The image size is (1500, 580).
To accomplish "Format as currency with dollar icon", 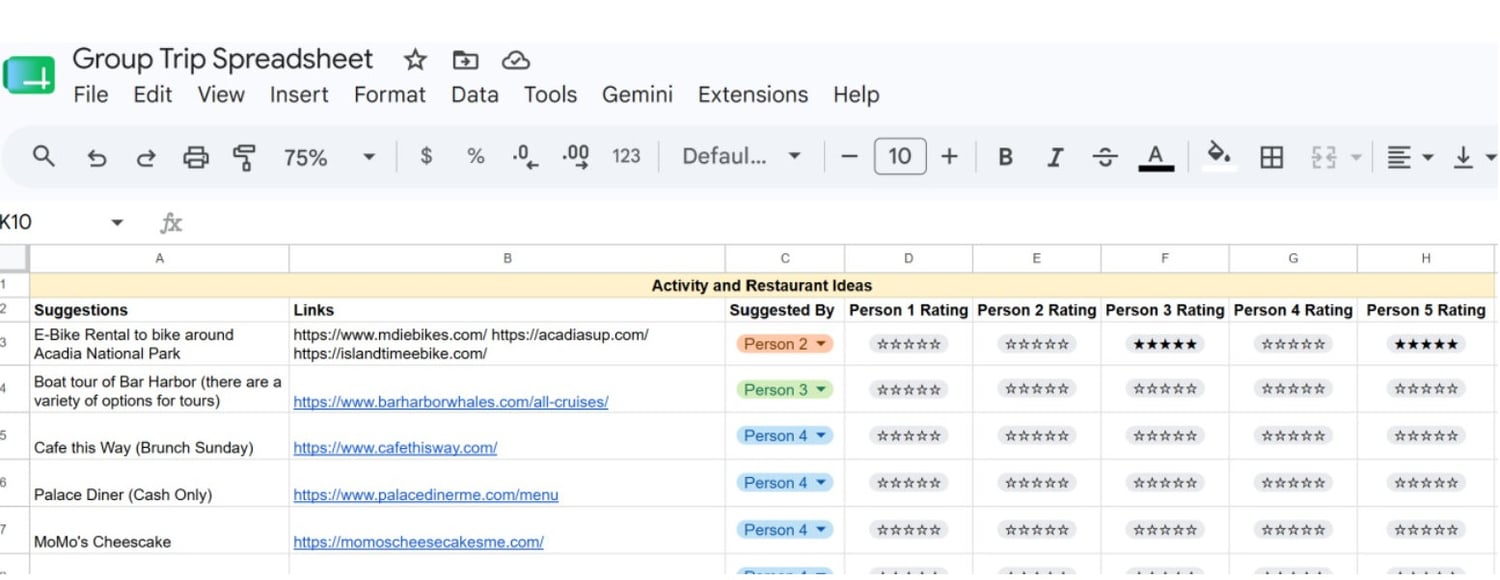I will [x=426, y=156].
